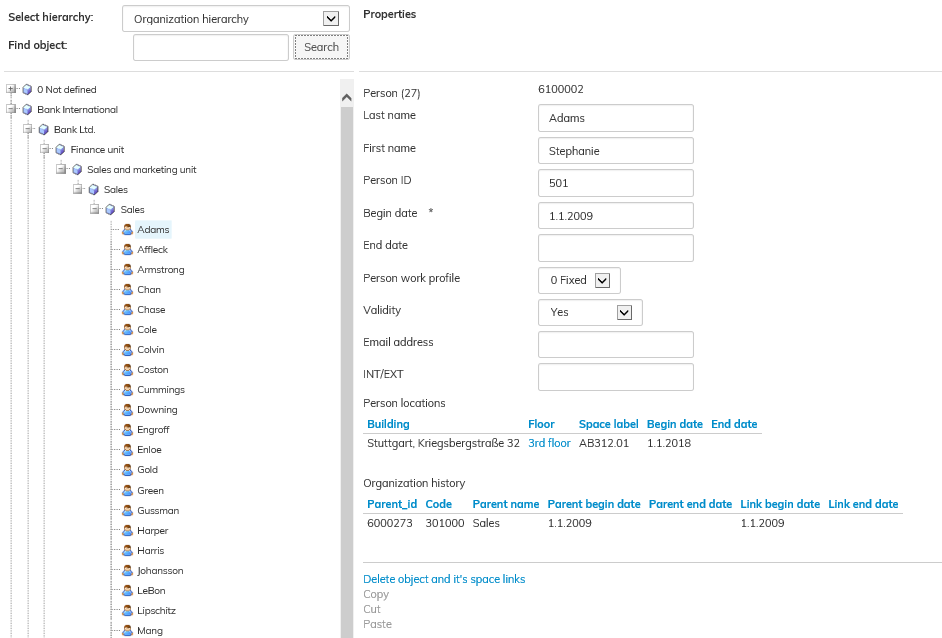Click the Find object input field

211,47
